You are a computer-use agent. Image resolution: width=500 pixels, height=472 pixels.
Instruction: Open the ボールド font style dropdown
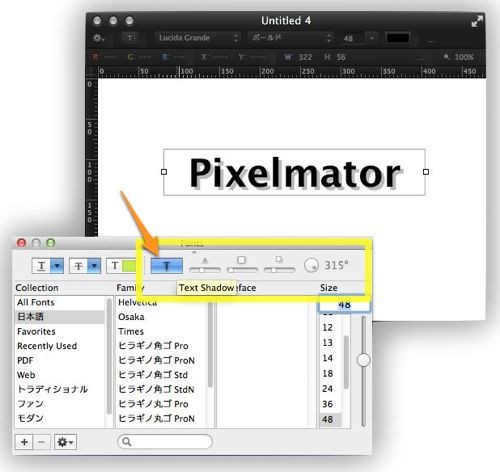click(x=290, y=38)
